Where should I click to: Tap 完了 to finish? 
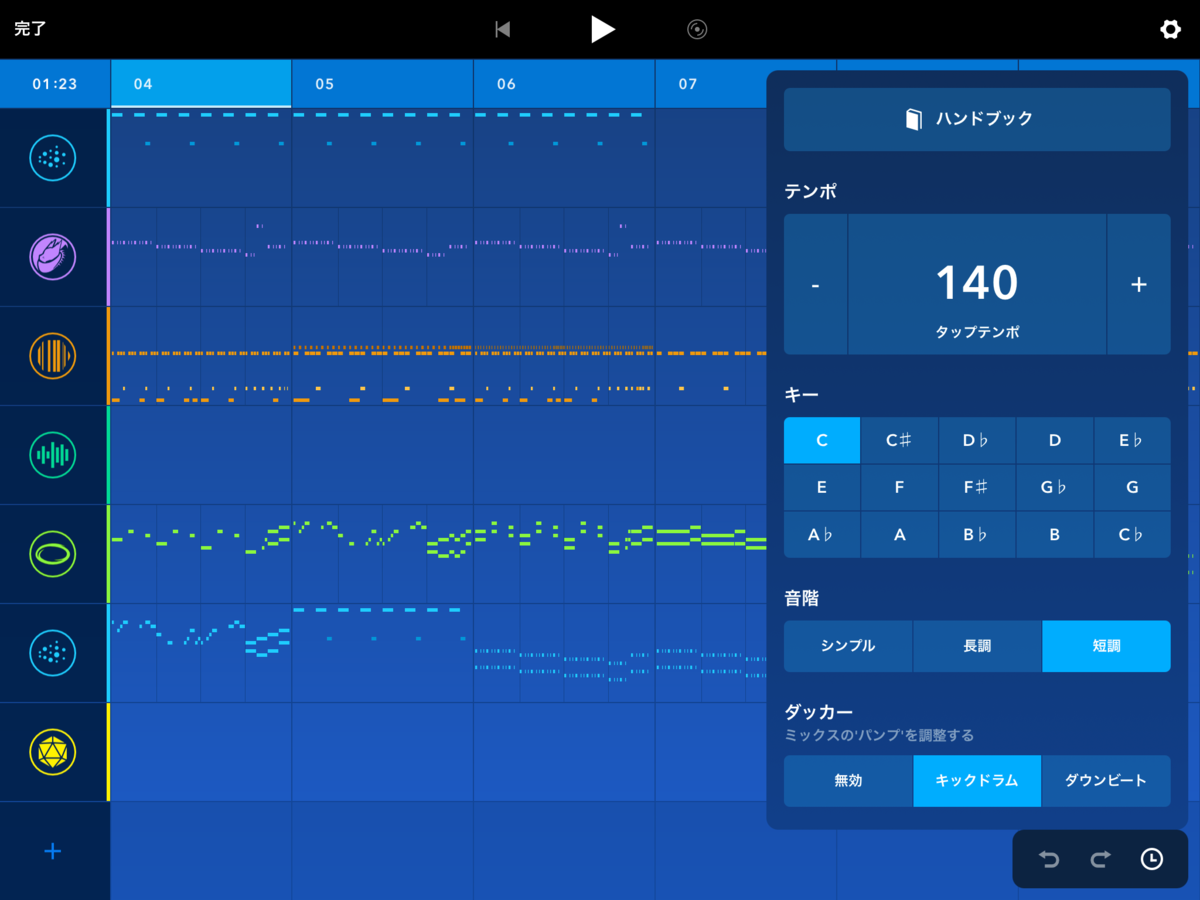coord(30,29)
